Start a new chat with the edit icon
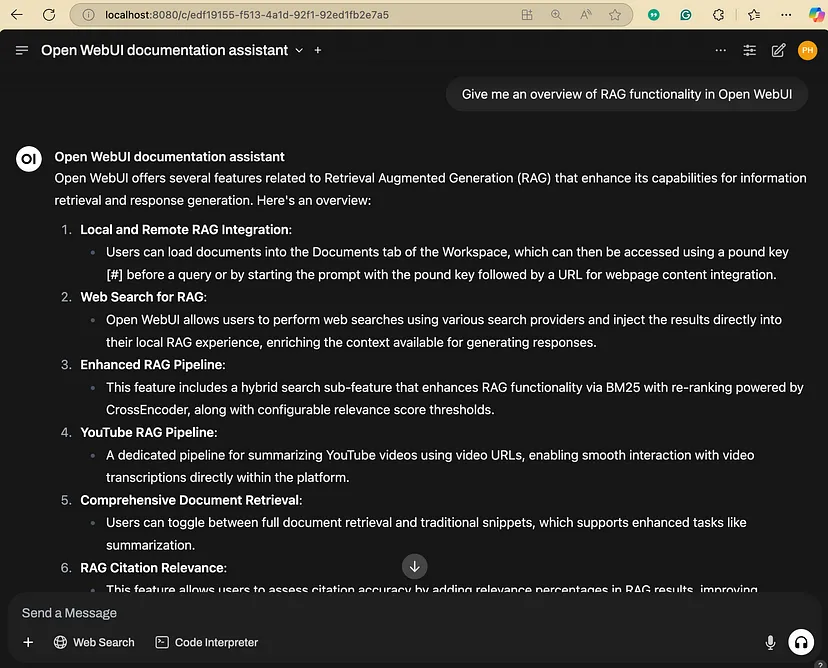Viewport: 828px width, 668px height. pos(778,50)
